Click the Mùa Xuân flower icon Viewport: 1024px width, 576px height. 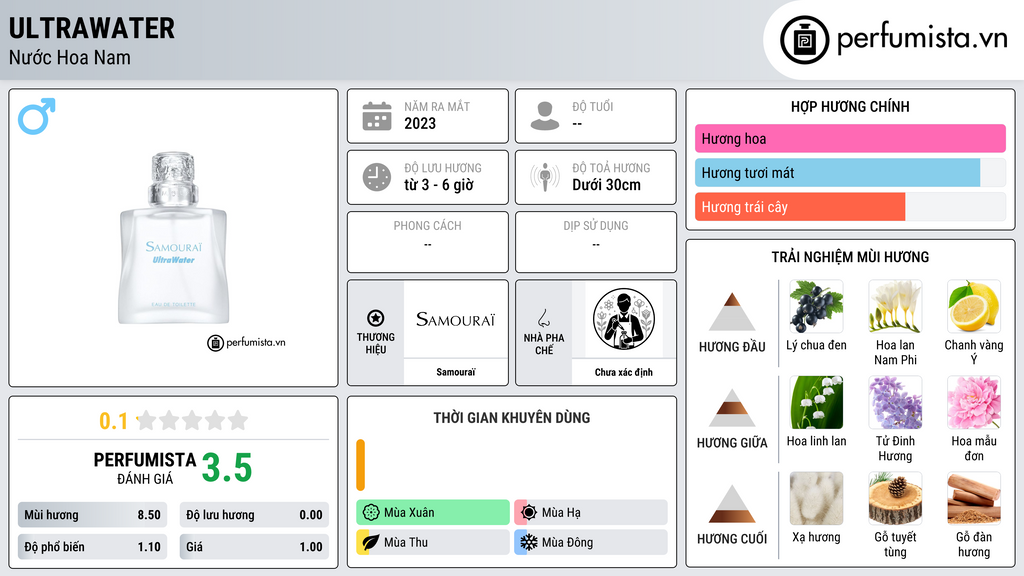click(x=371, y=513)
